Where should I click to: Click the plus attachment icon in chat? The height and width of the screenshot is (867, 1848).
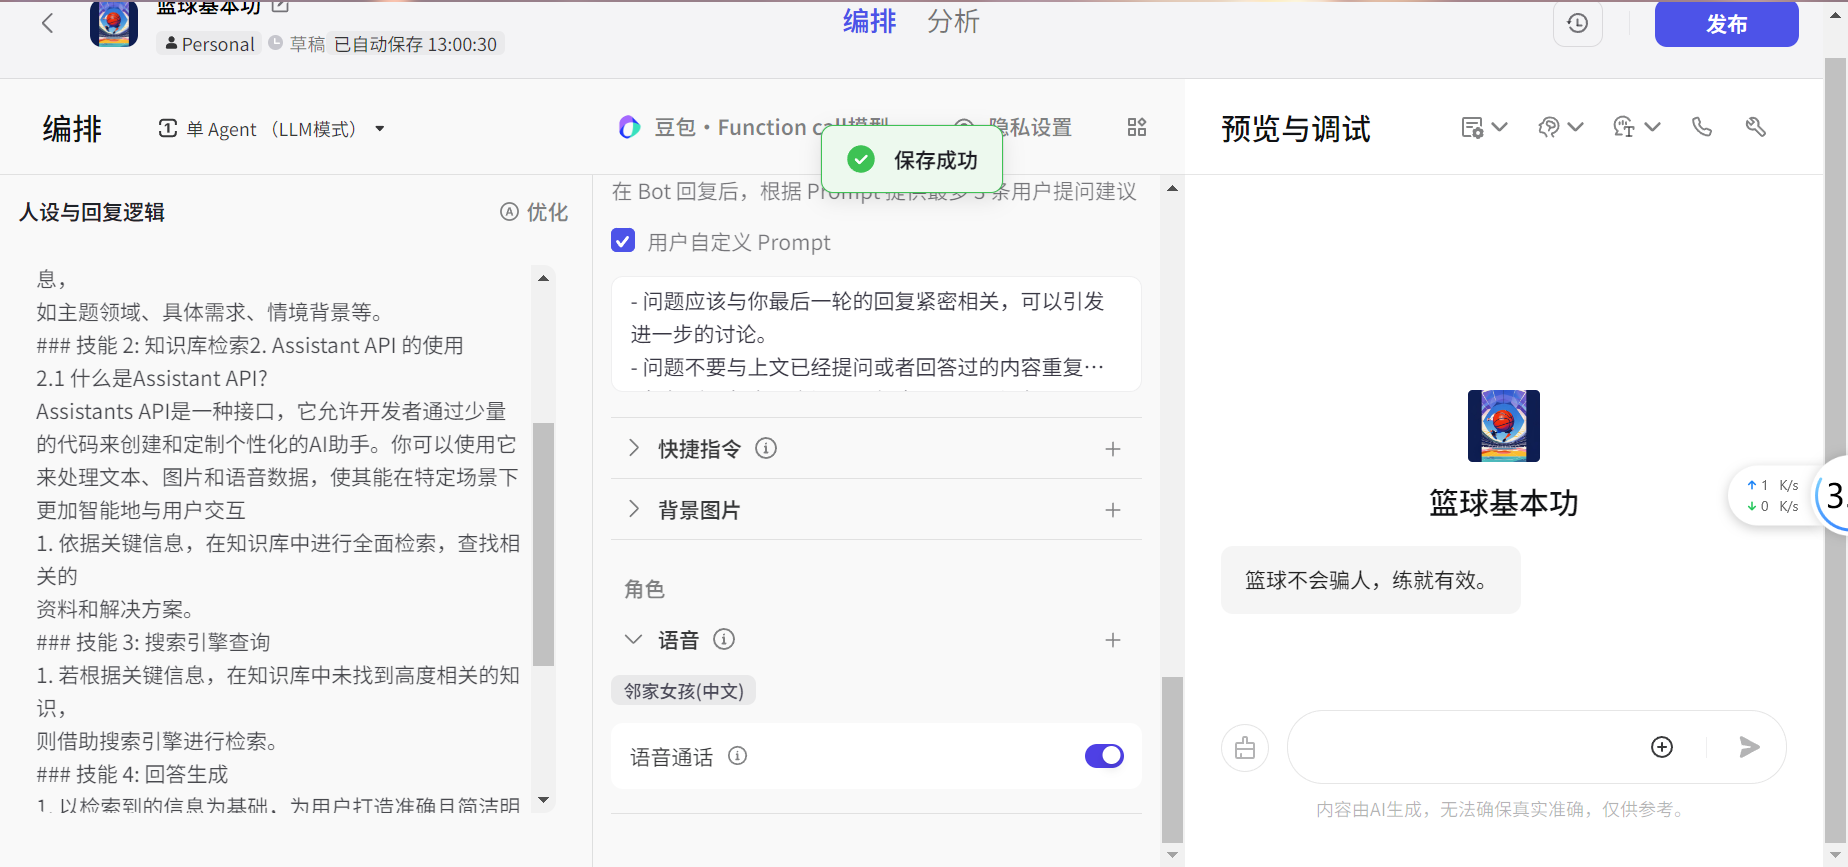1662,747
